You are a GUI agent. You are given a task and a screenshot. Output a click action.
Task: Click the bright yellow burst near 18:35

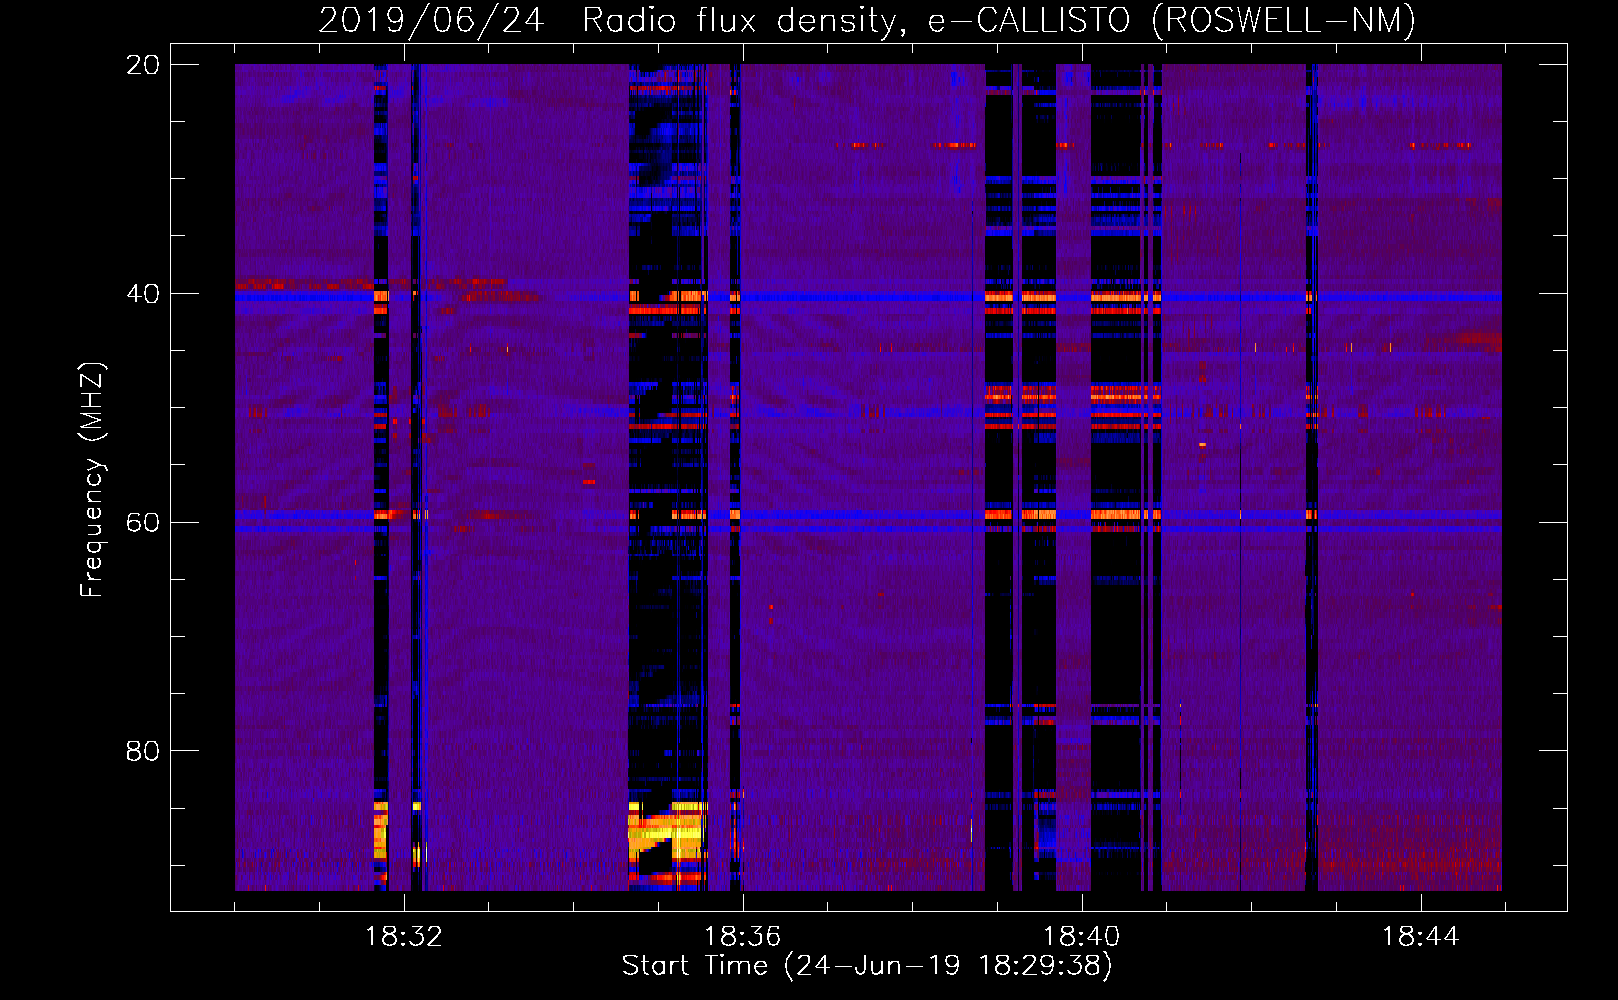pos(666,832)
